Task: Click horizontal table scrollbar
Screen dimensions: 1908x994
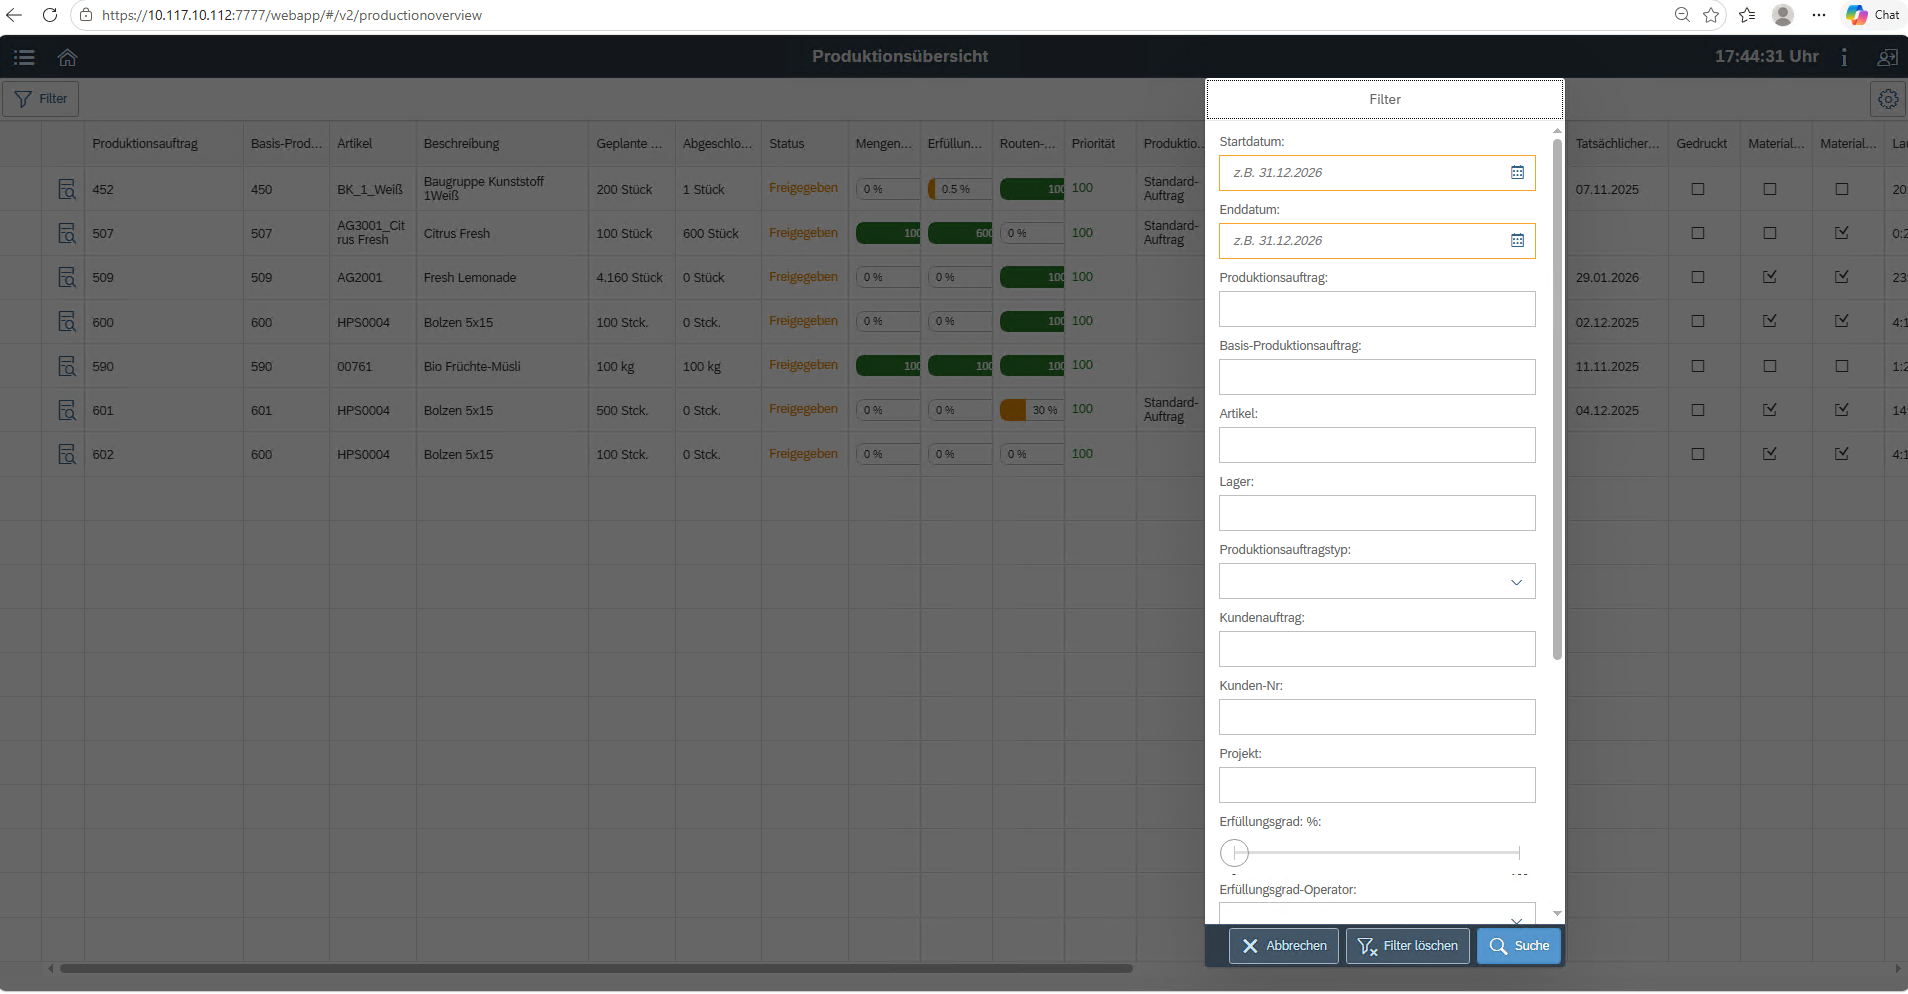Action: [596, 968]
